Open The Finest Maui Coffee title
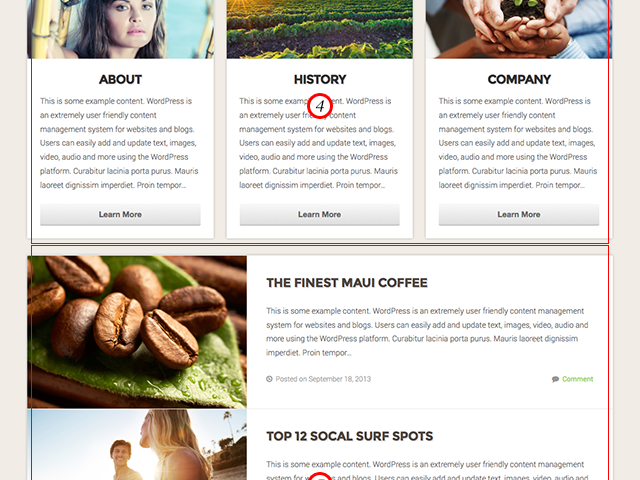Image resolution: width=640 pixels, height=480 pixels. [347, 283]
